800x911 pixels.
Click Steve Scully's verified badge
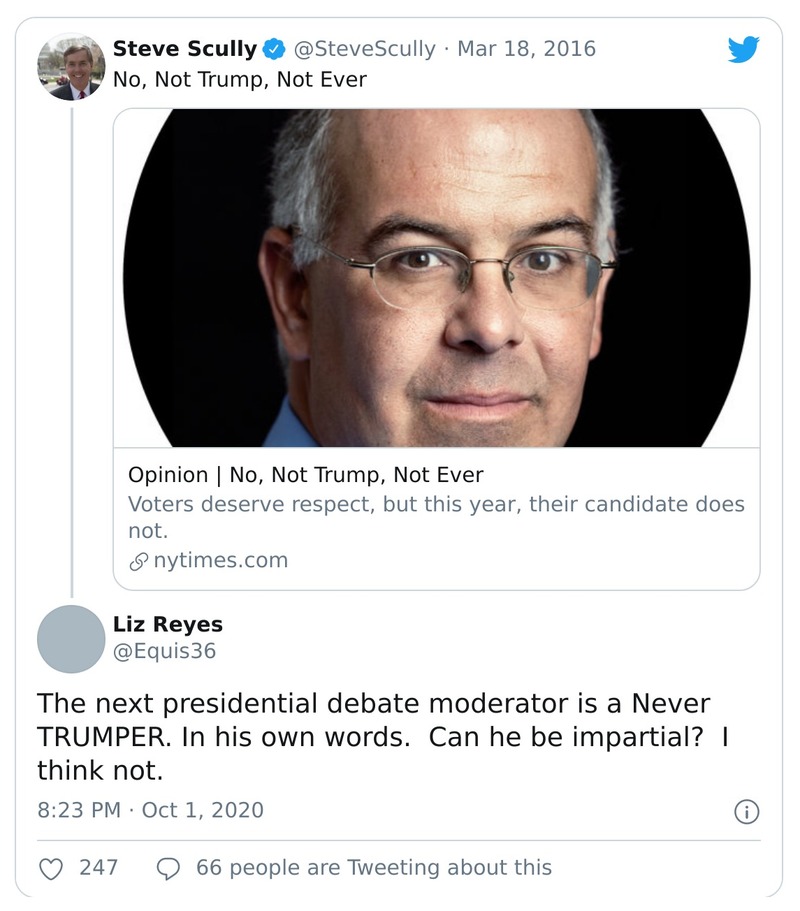pos(273,49)
